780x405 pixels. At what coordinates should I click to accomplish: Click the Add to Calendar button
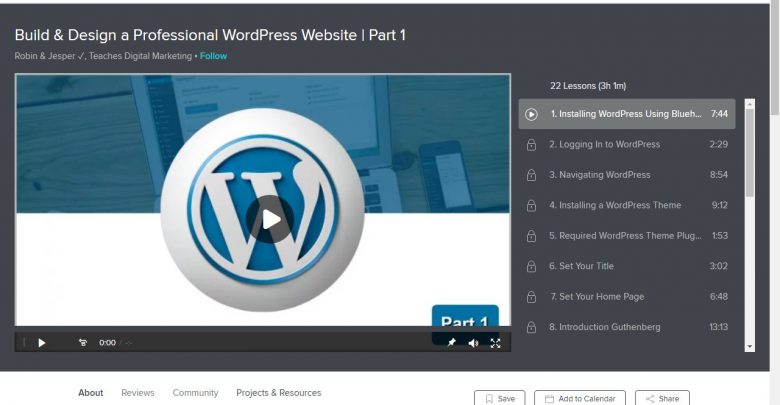tap(580, 398)
